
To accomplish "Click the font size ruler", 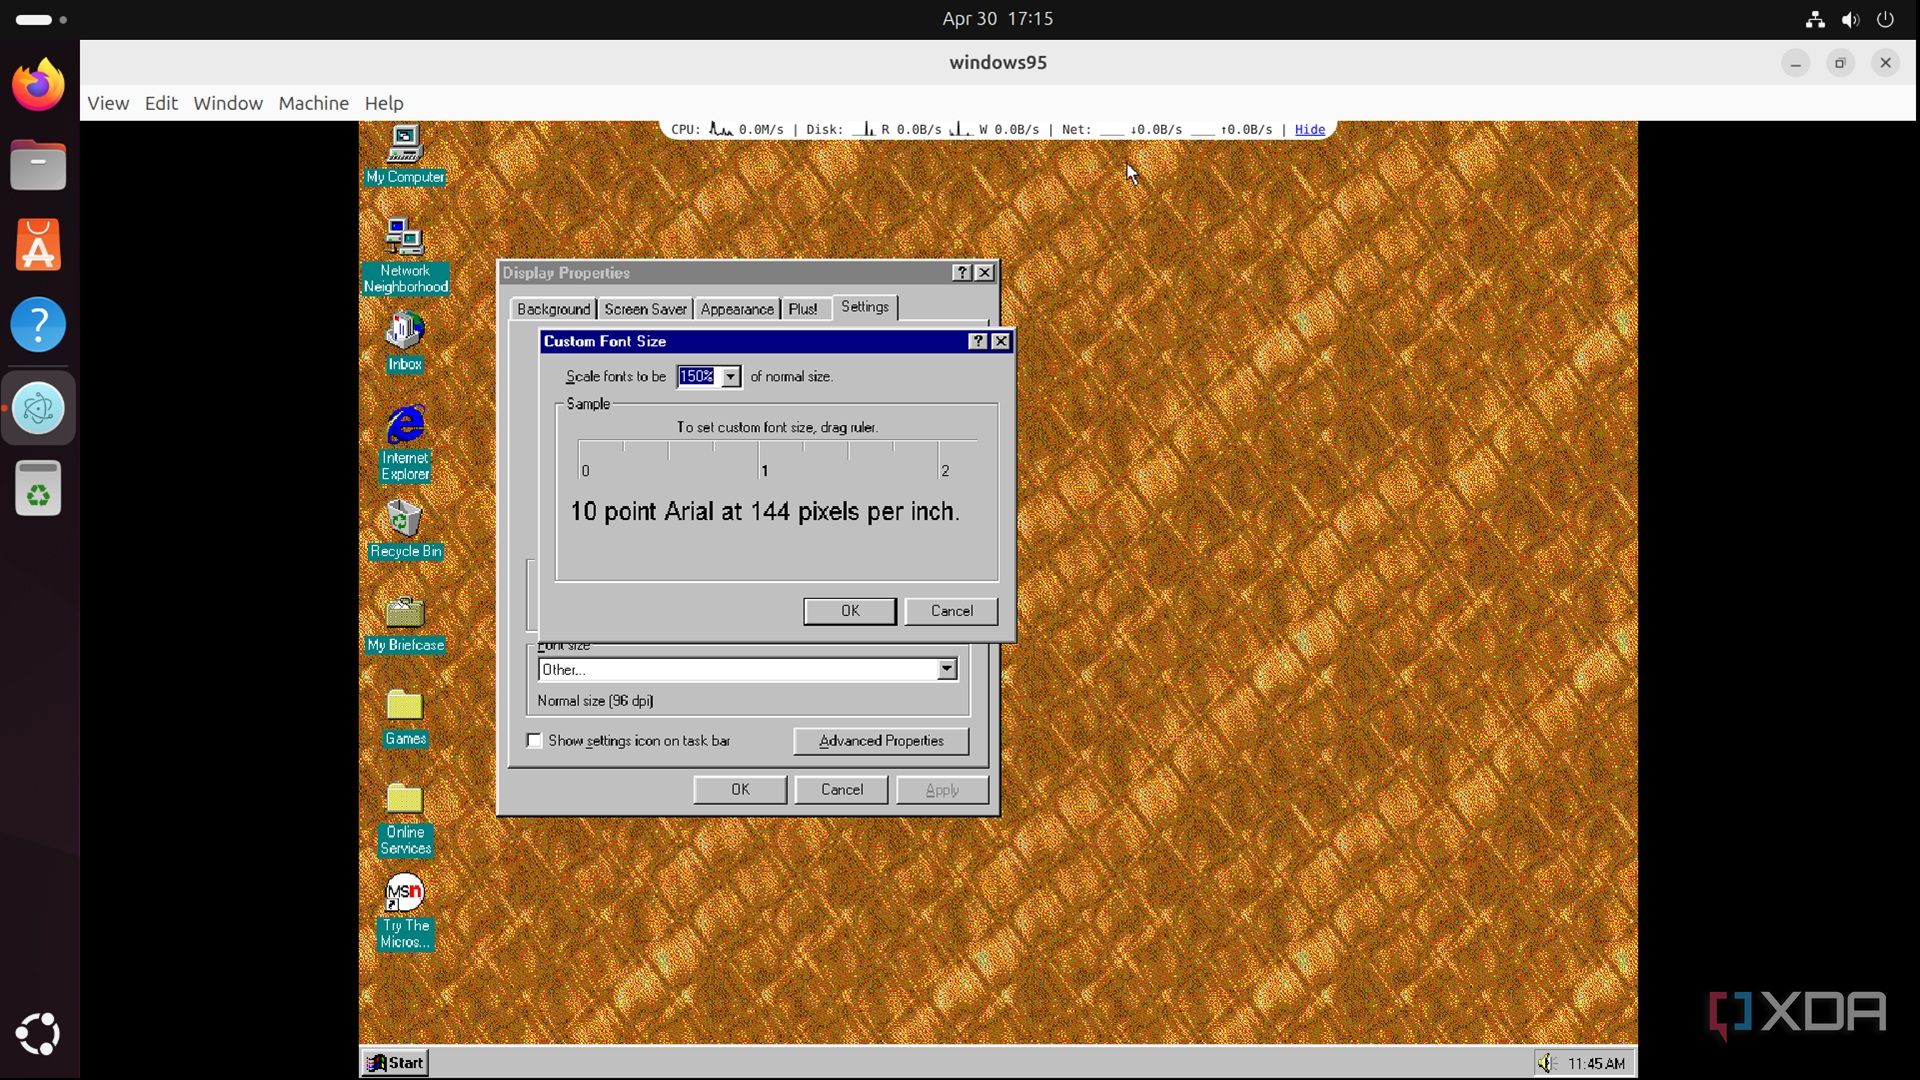I will [777, 460].
